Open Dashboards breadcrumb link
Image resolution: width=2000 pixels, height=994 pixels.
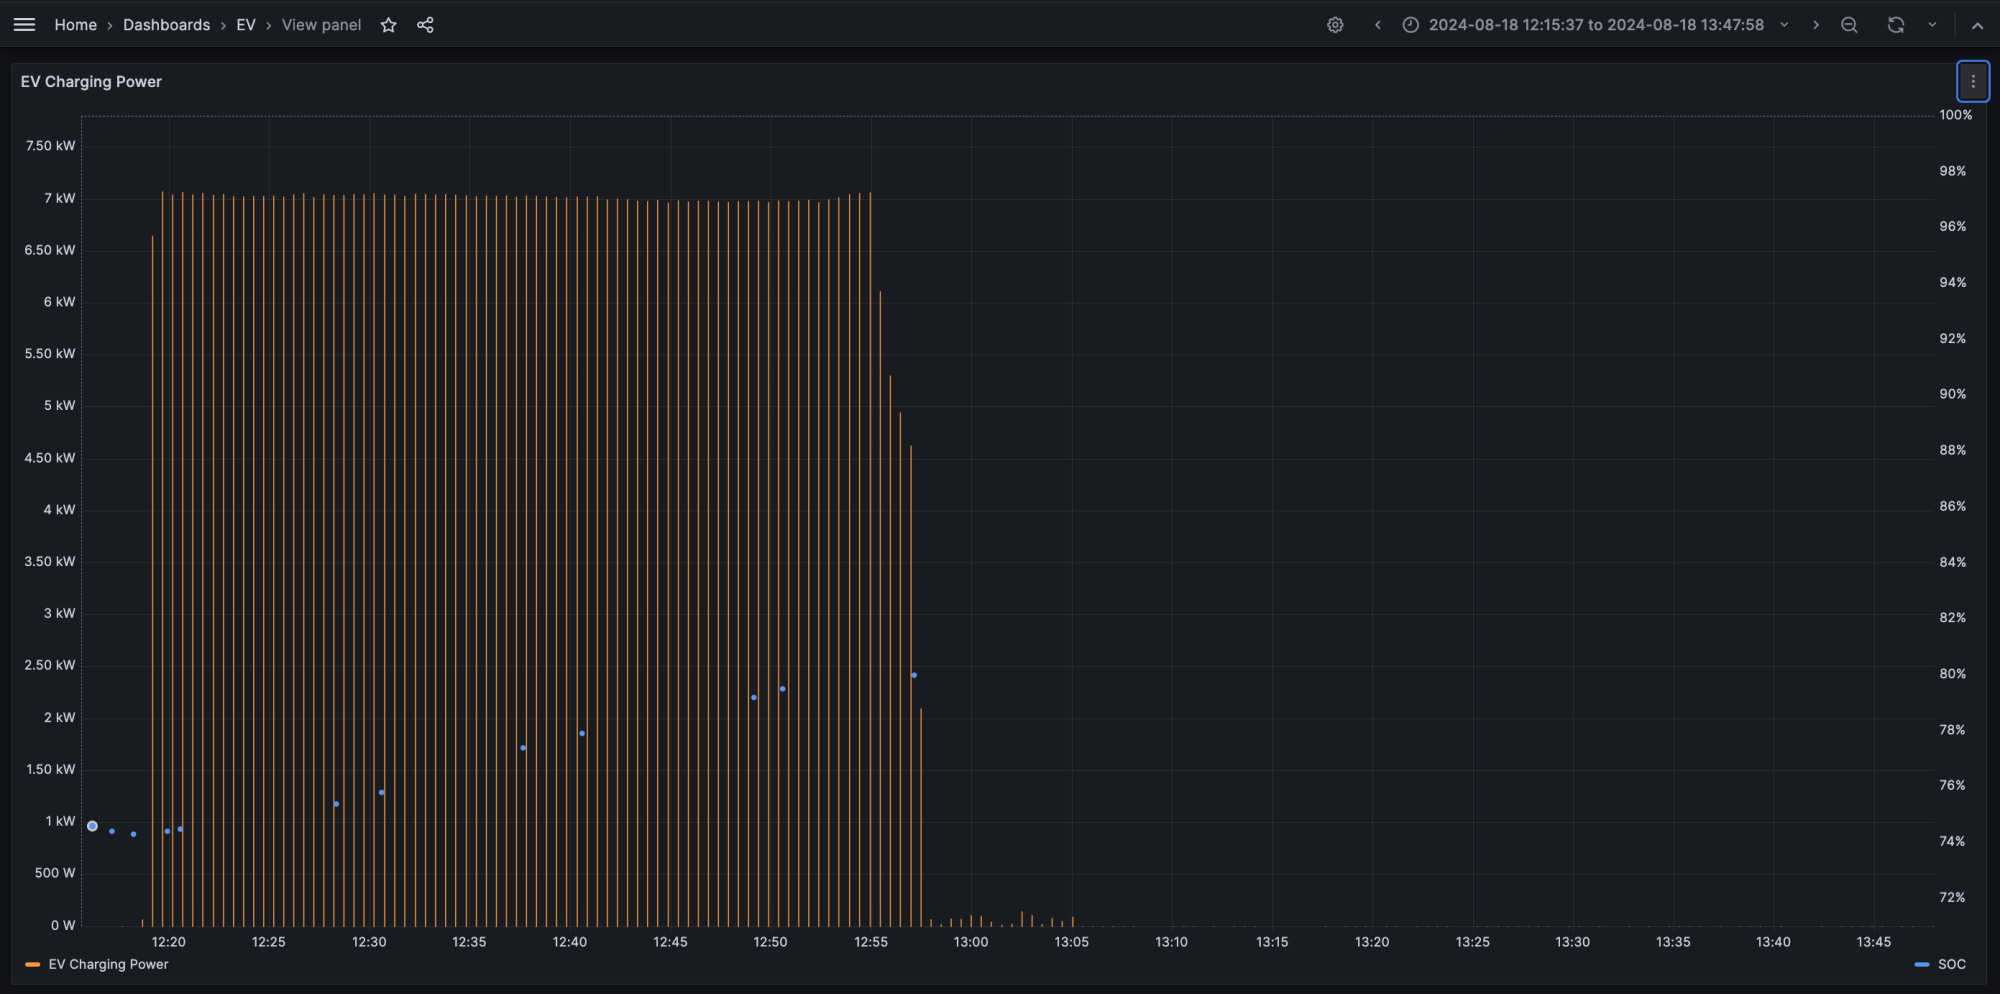tap(166, 25)
